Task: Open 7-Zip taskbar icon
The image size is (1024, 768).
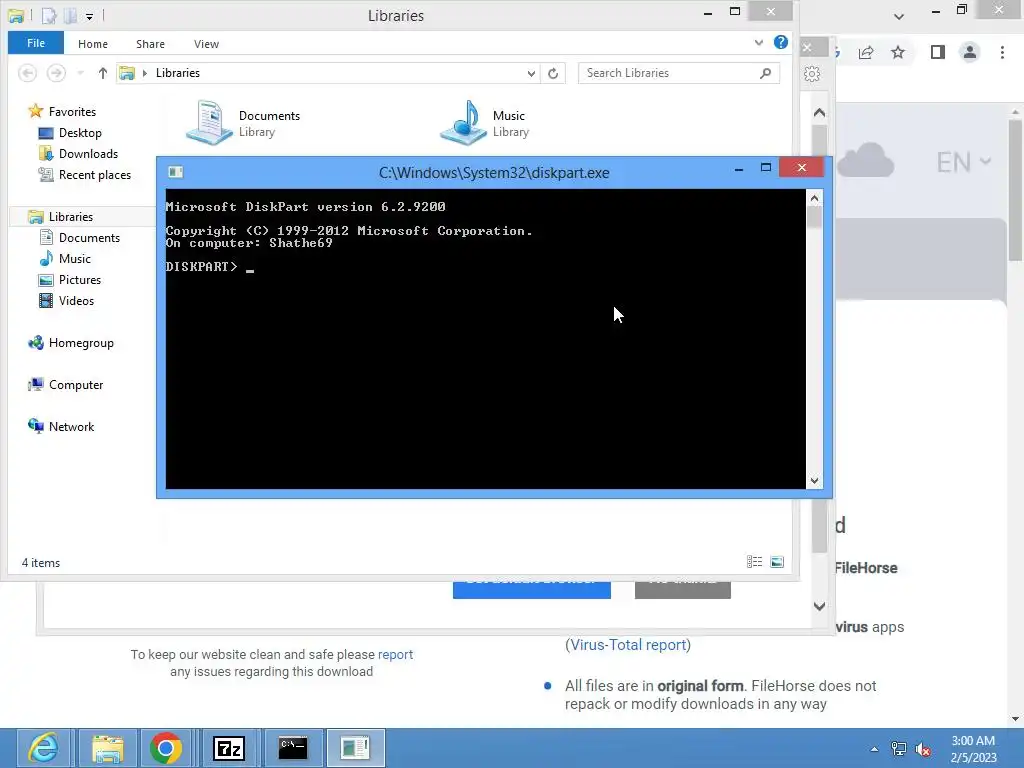Action: pos(229,748)
